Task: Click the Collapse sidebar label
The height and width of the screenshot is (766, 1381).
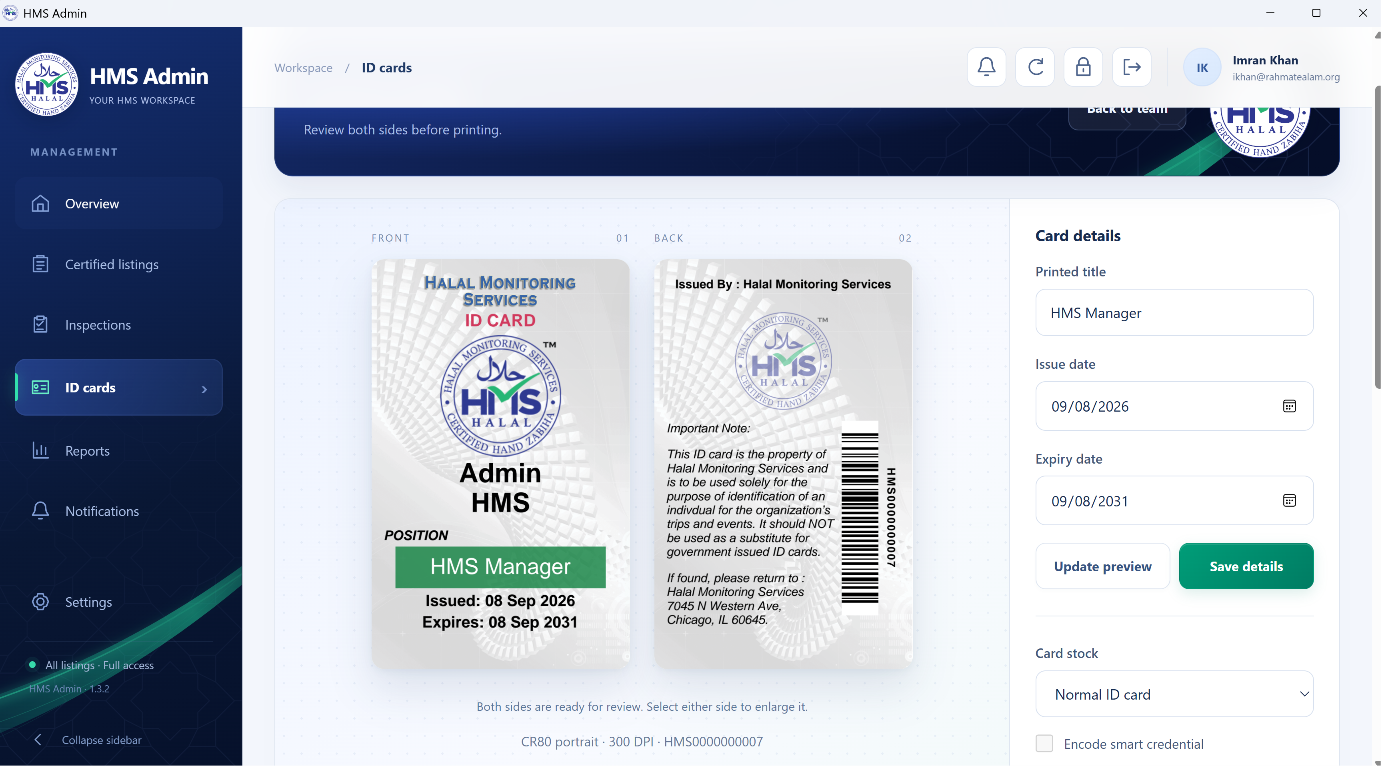Action: 101,740
